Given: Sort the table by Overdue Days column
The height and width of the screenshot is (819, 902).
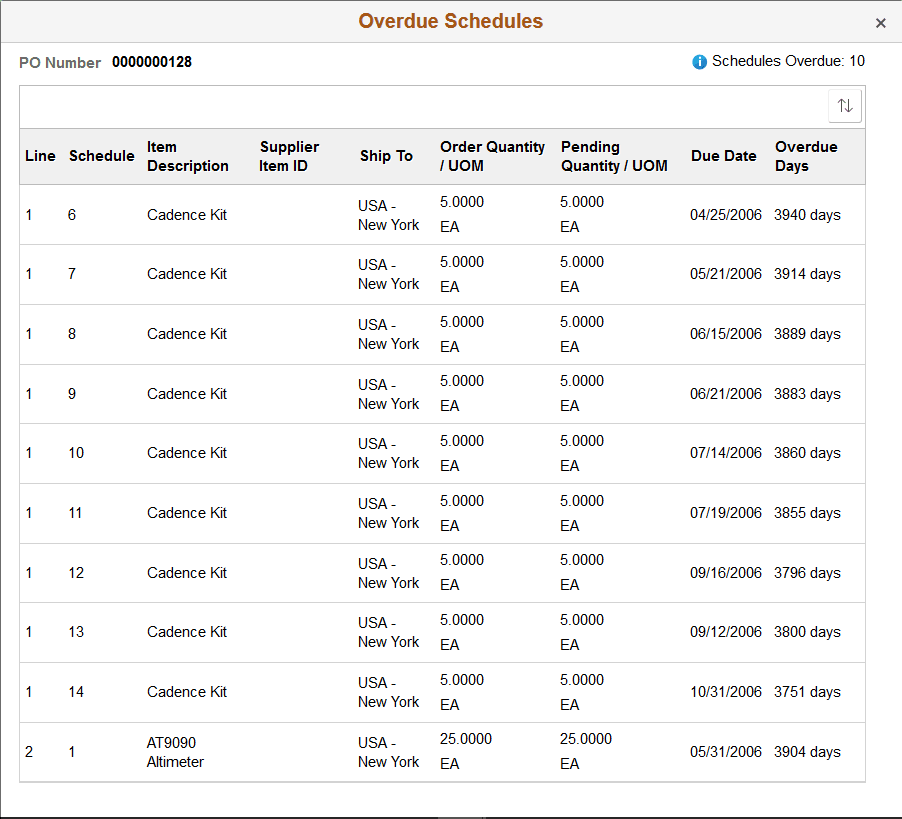Looking at the screenshot, I should pos(806,156).
